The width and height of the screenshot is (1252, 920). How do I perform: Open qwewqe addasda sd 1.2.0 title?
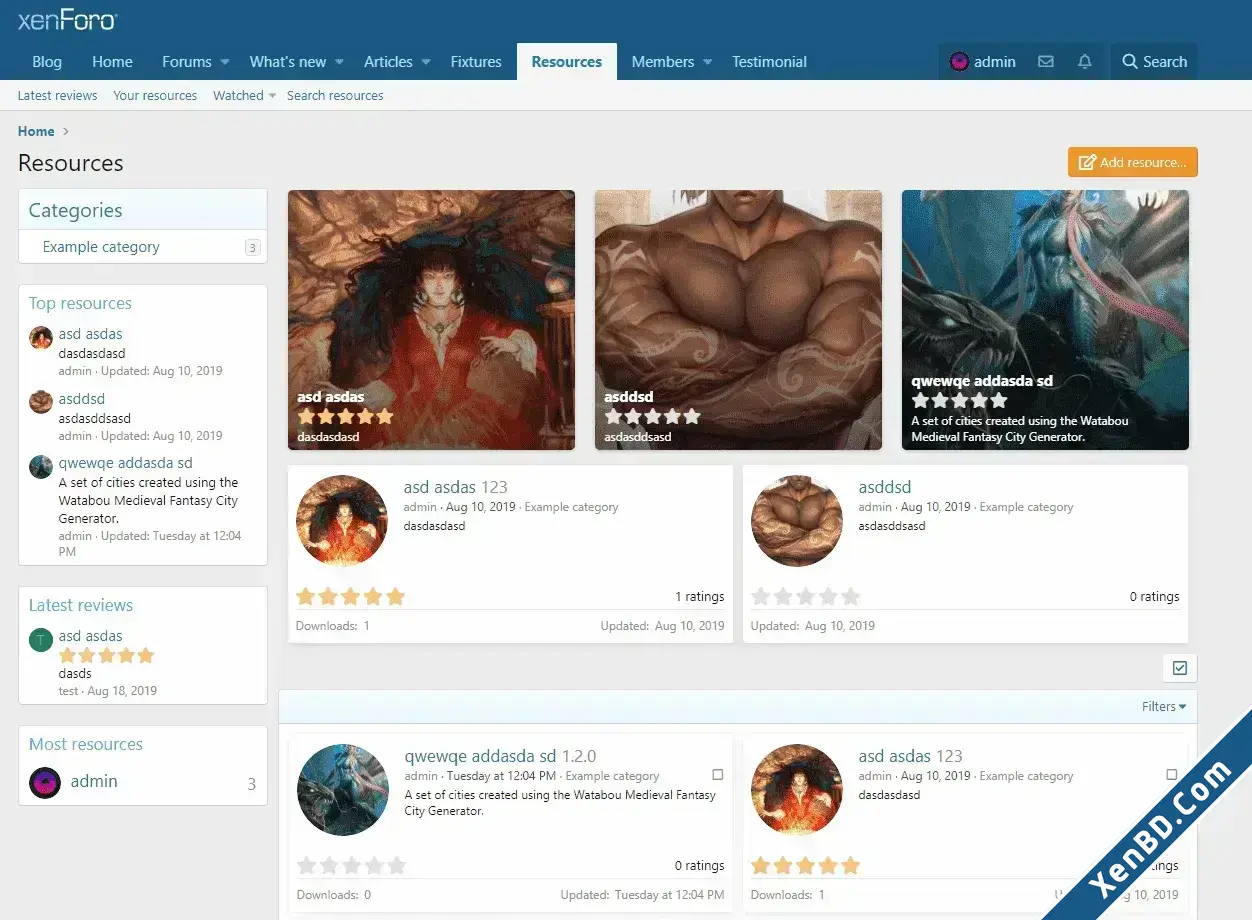point(500,756)
